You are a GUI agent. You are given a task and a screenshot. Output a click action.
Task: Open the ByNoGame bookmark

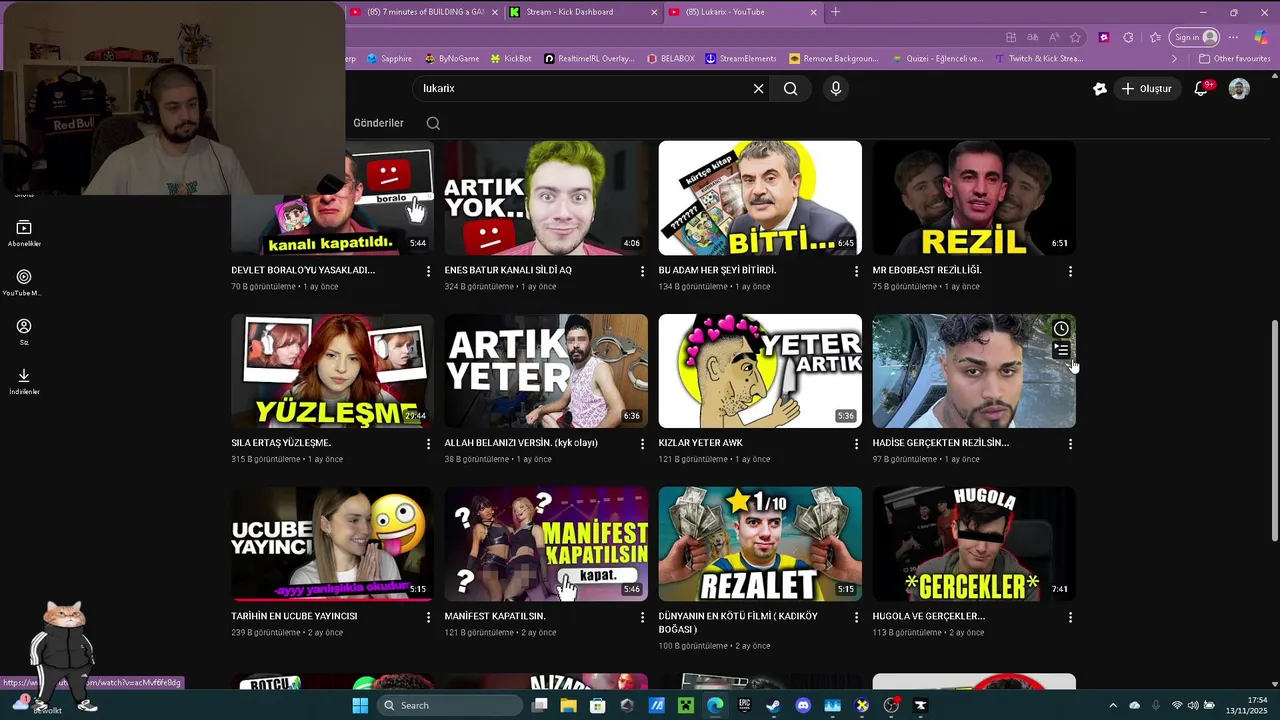pos(452,58)
